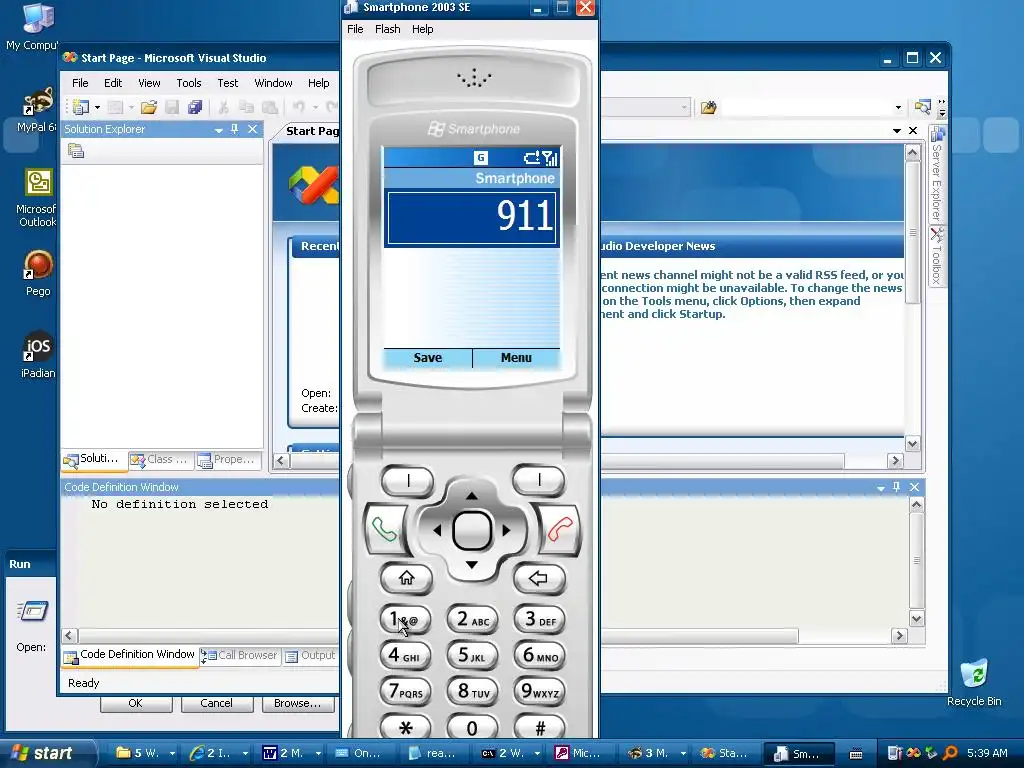Viewport: 1024px width, 768px height.
Task: Tap the 0 key on the phone keypad
Action: coord(472,727)
